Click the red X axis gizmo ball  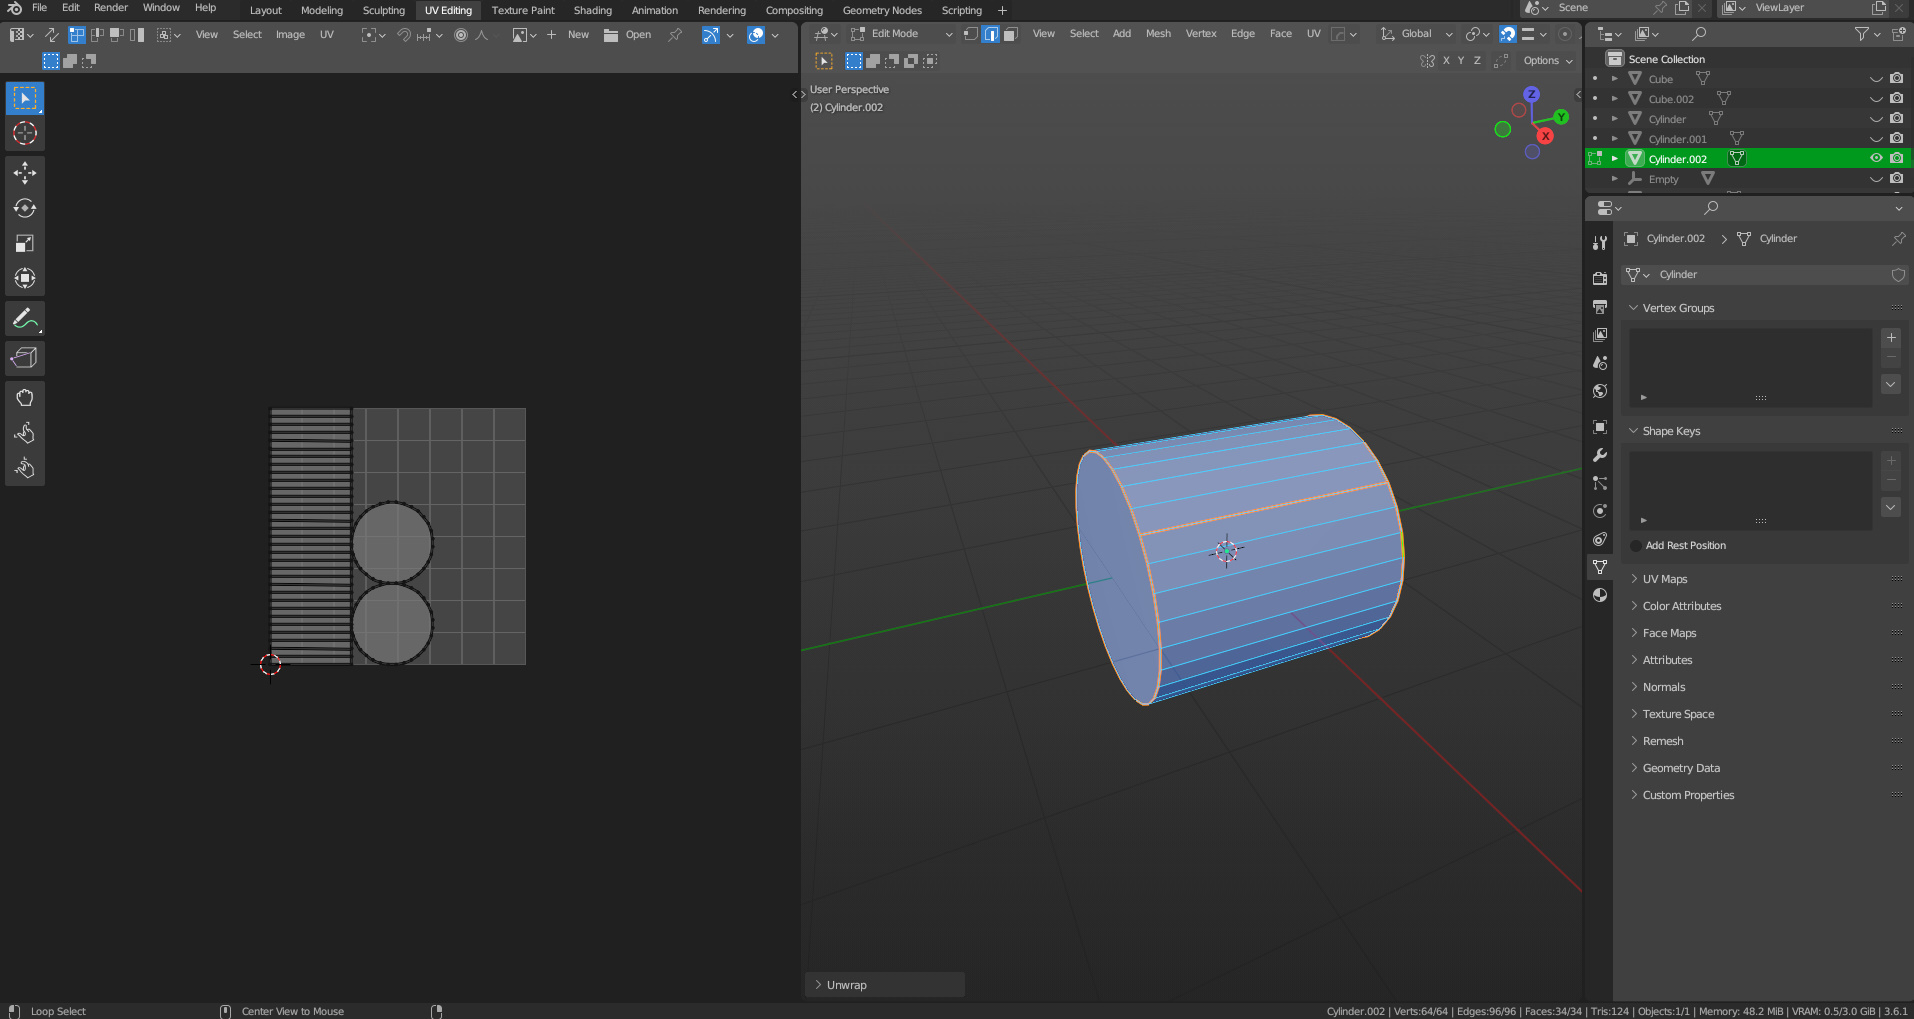click(1545, 136)
